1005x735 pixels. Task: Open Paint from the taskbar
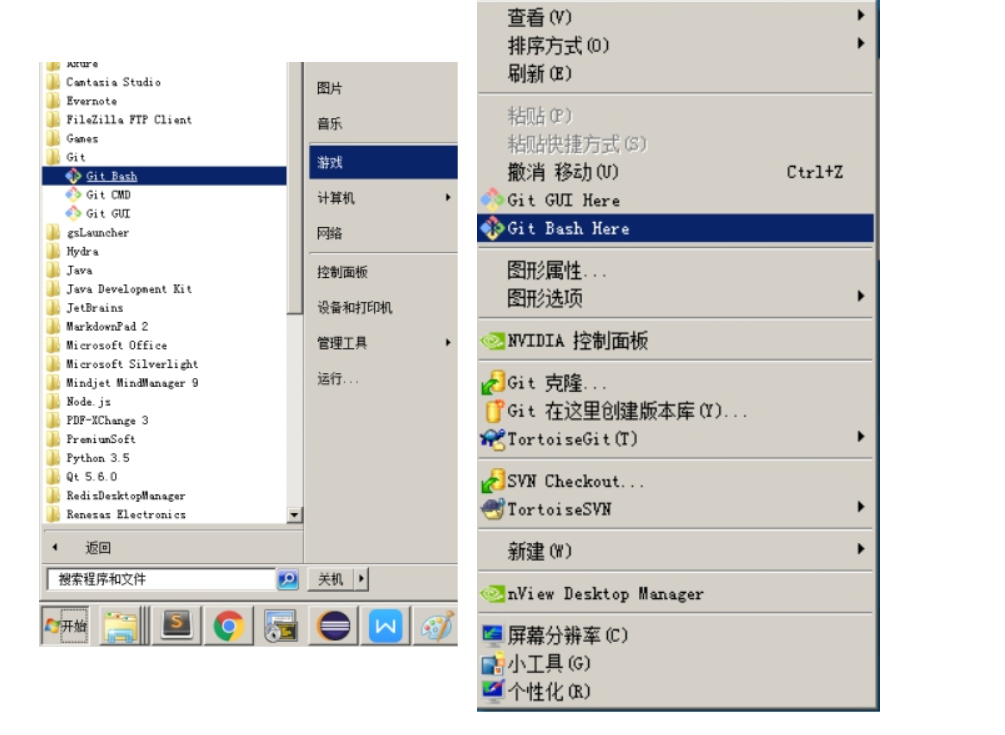click(438, 626)
